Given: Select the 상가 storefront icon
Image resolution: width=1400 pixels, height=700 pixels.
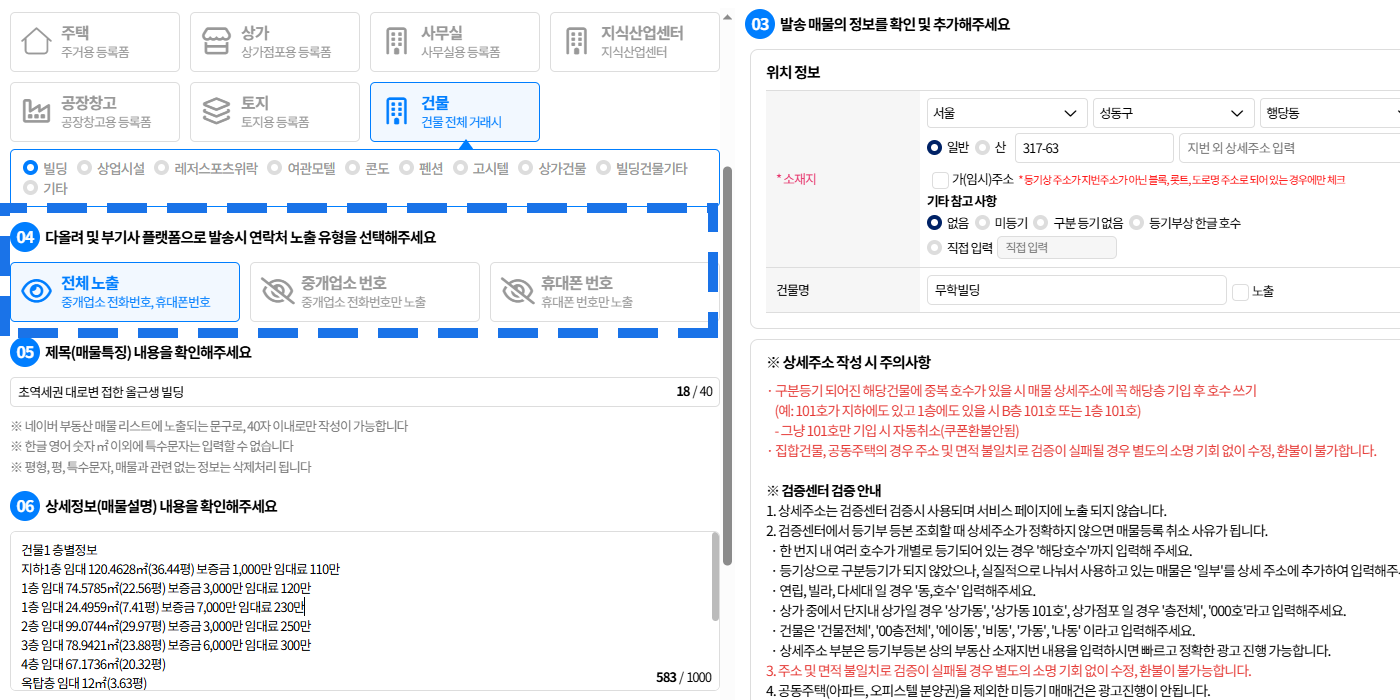Looking at the screenshot, I should (x=216, y=42).
